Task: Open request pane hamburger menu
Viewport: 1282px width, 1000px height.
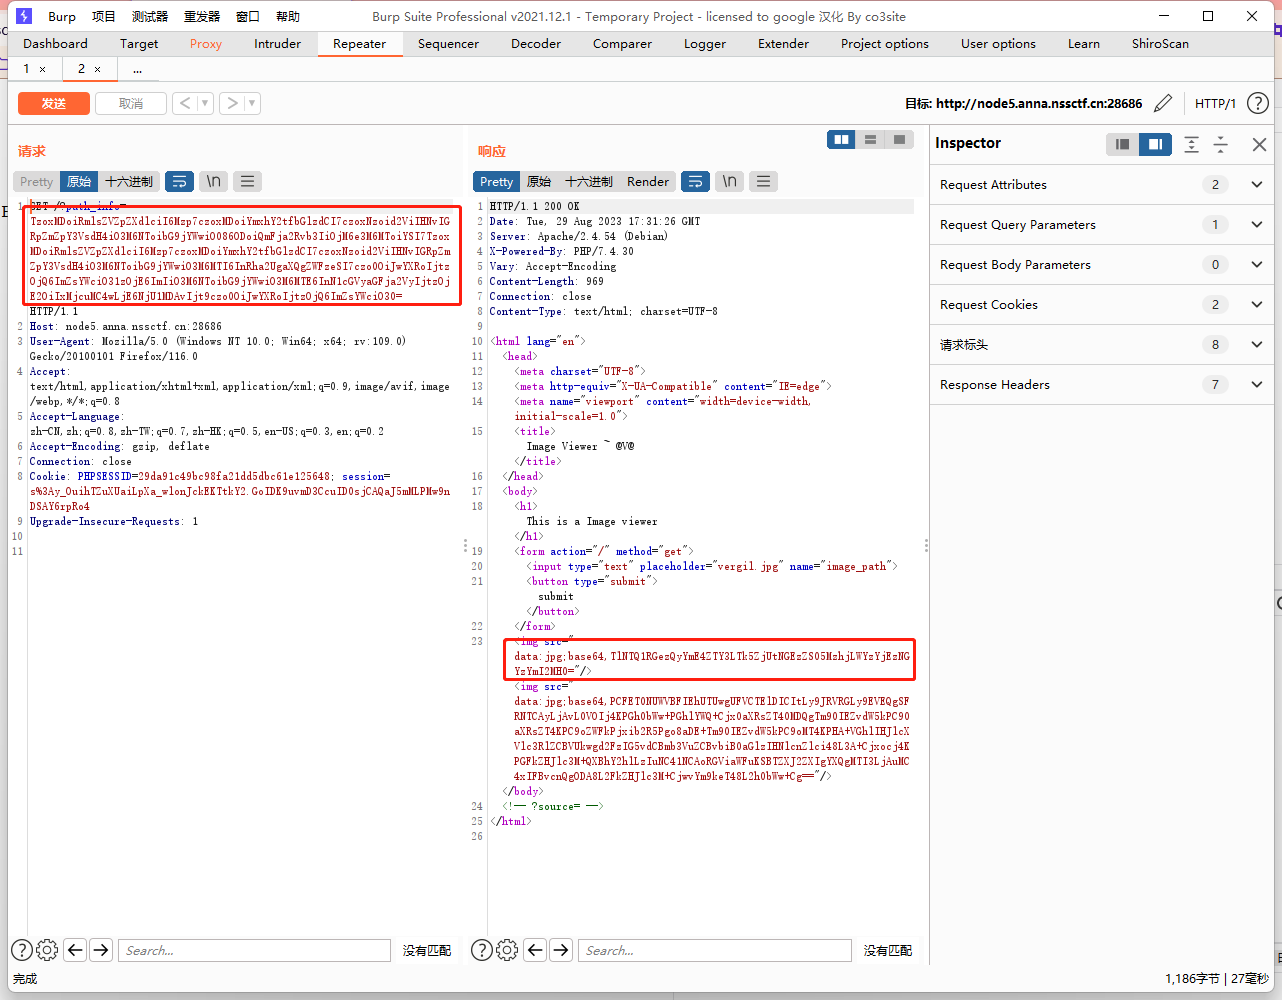Action: pos(247,181)
